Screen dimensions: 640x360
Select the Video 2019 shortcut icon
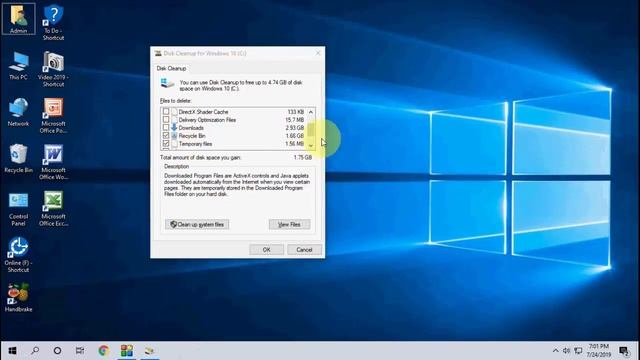[53, 69]
